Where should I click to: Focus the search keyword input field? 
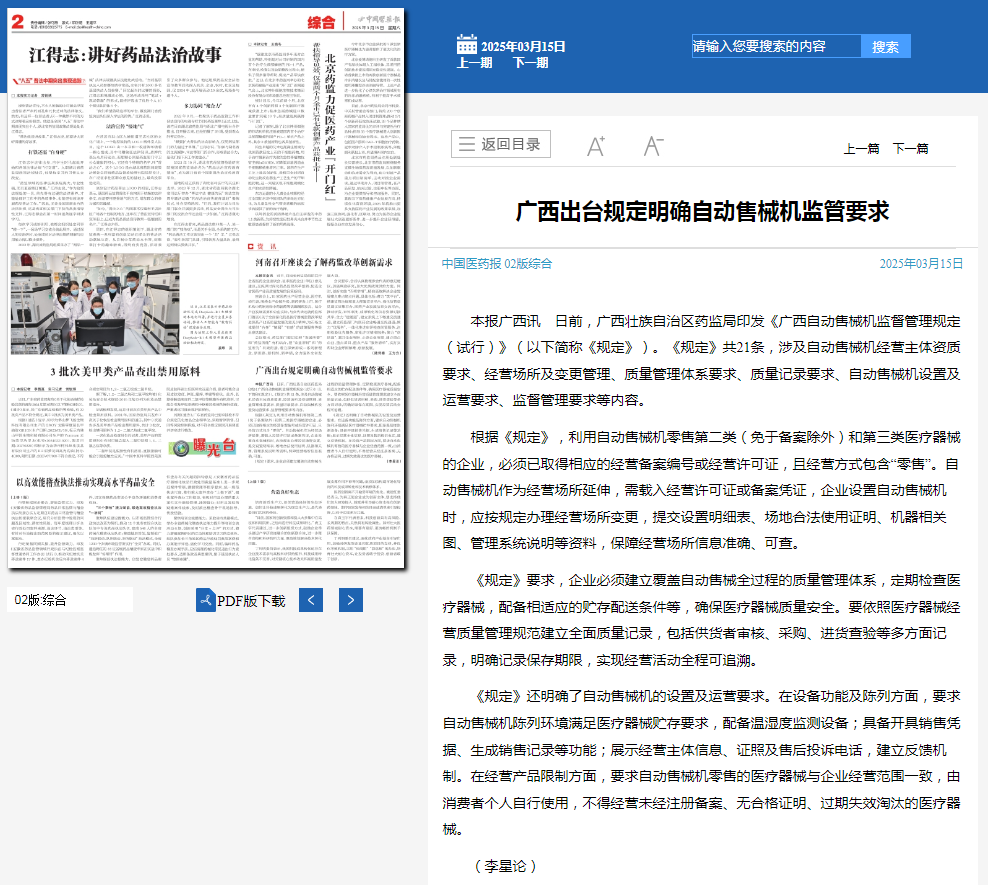[776, 46]
